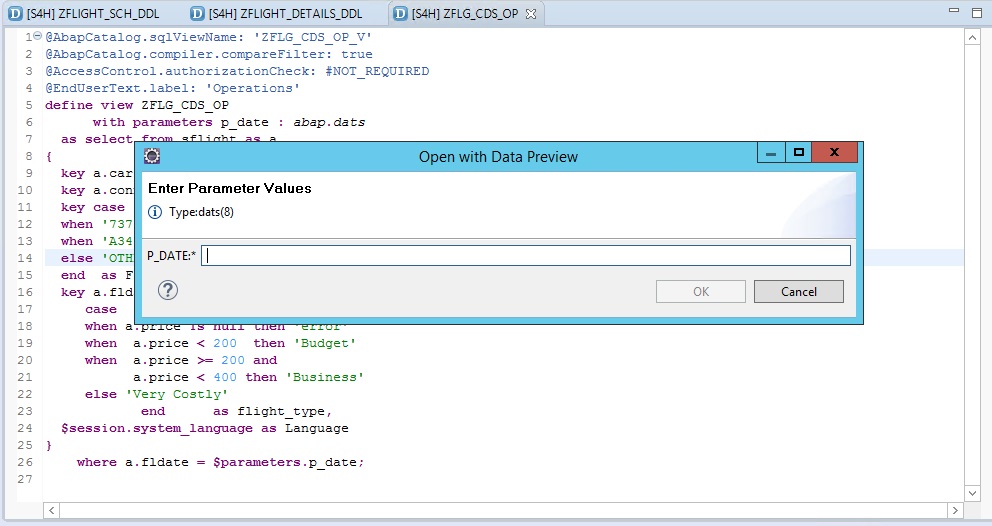Click the info icon beside Type:dats(8)
The width and height of the screenshot is (992, 526).
tap(155, 212)
